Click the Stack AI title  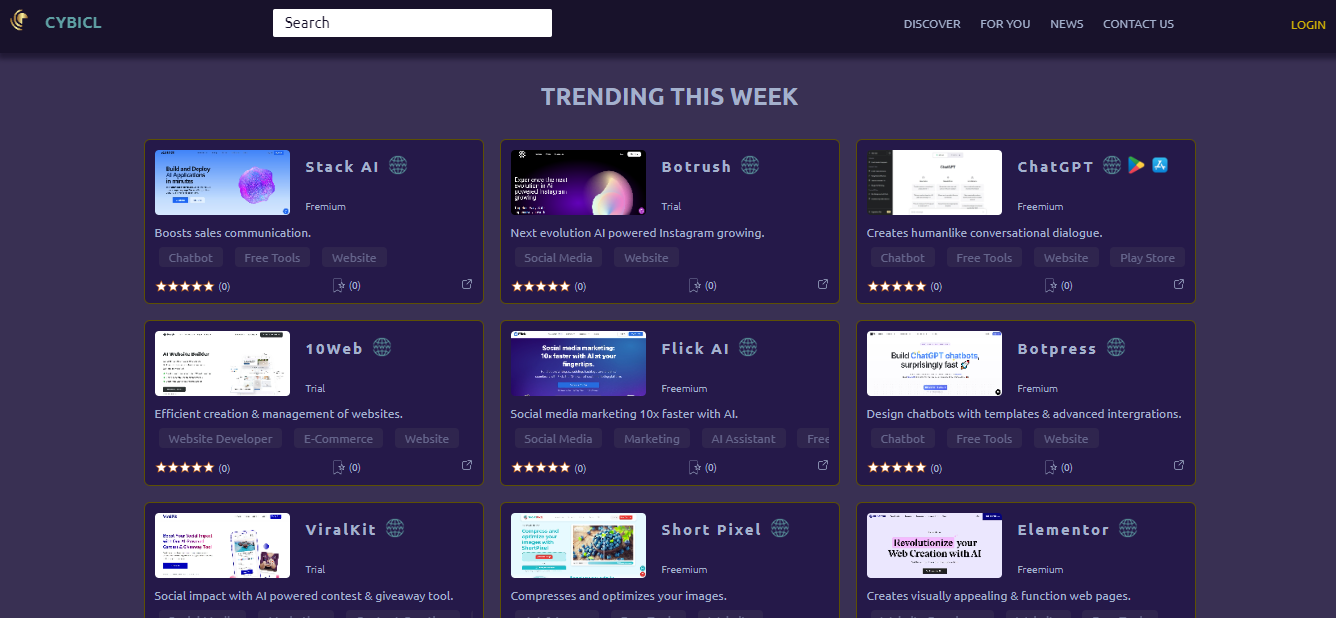click(342, 167)
